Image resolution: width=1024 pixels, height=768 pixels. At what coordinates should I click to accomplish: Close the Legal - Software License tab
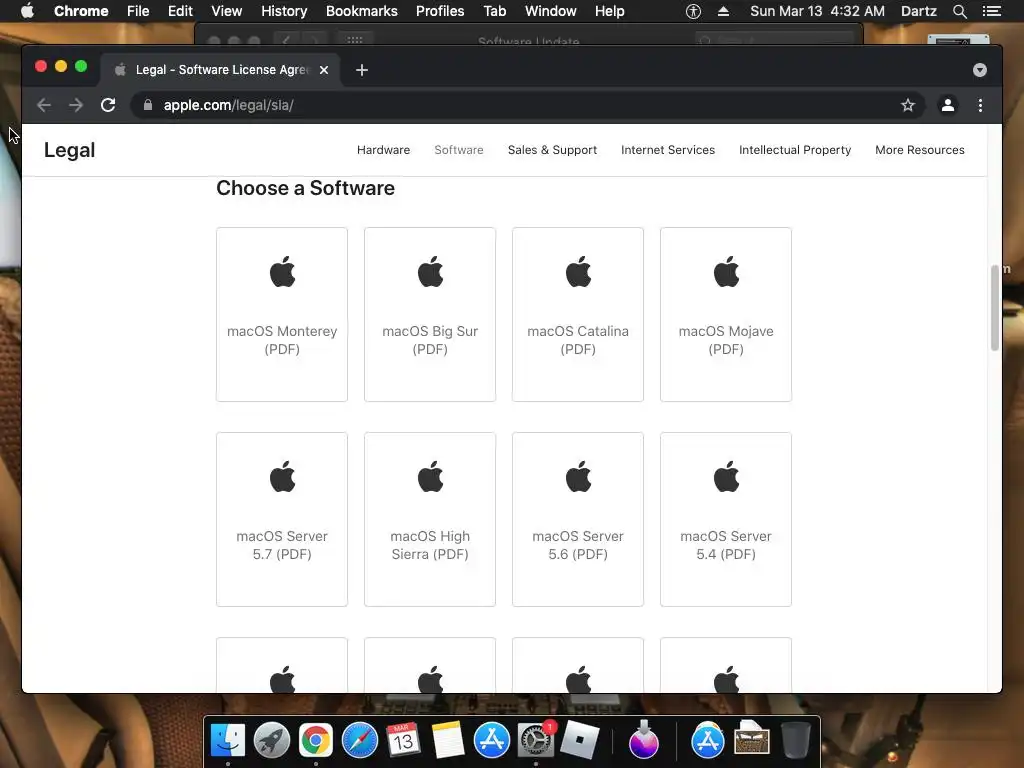tap(324, 70)
